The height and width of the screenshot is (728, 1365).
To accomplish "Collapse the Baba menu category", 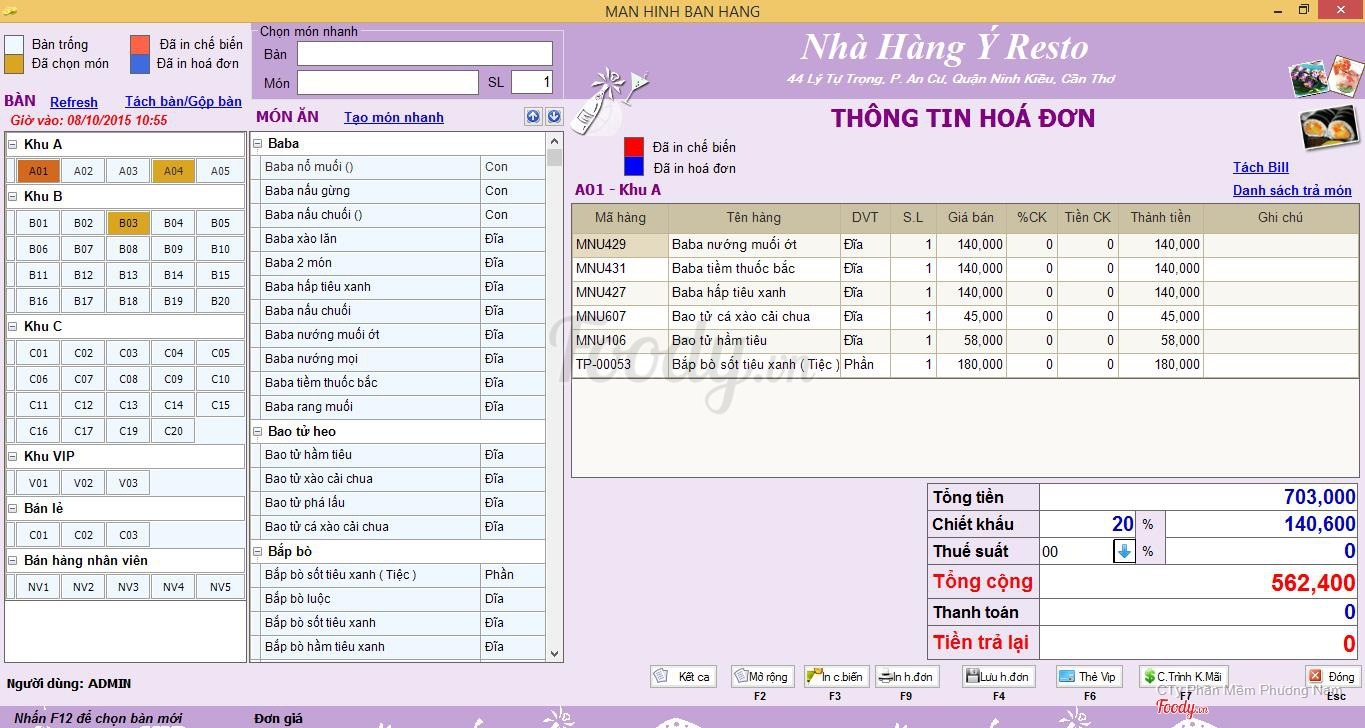I will tap(258, 144).
